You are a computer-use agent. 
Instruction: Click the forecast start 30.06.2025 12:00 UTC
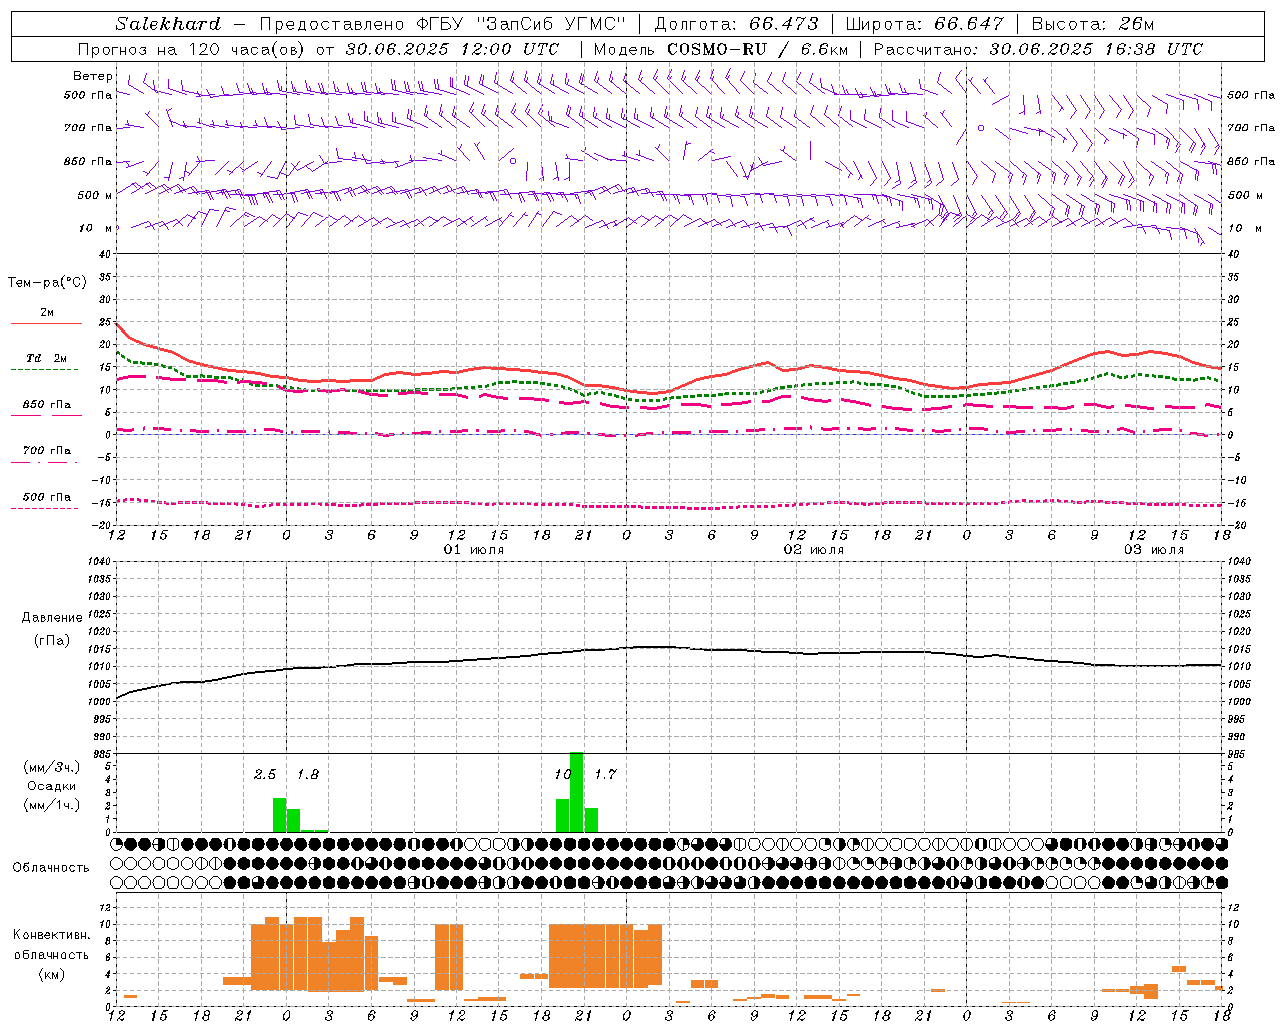(452, 49)
